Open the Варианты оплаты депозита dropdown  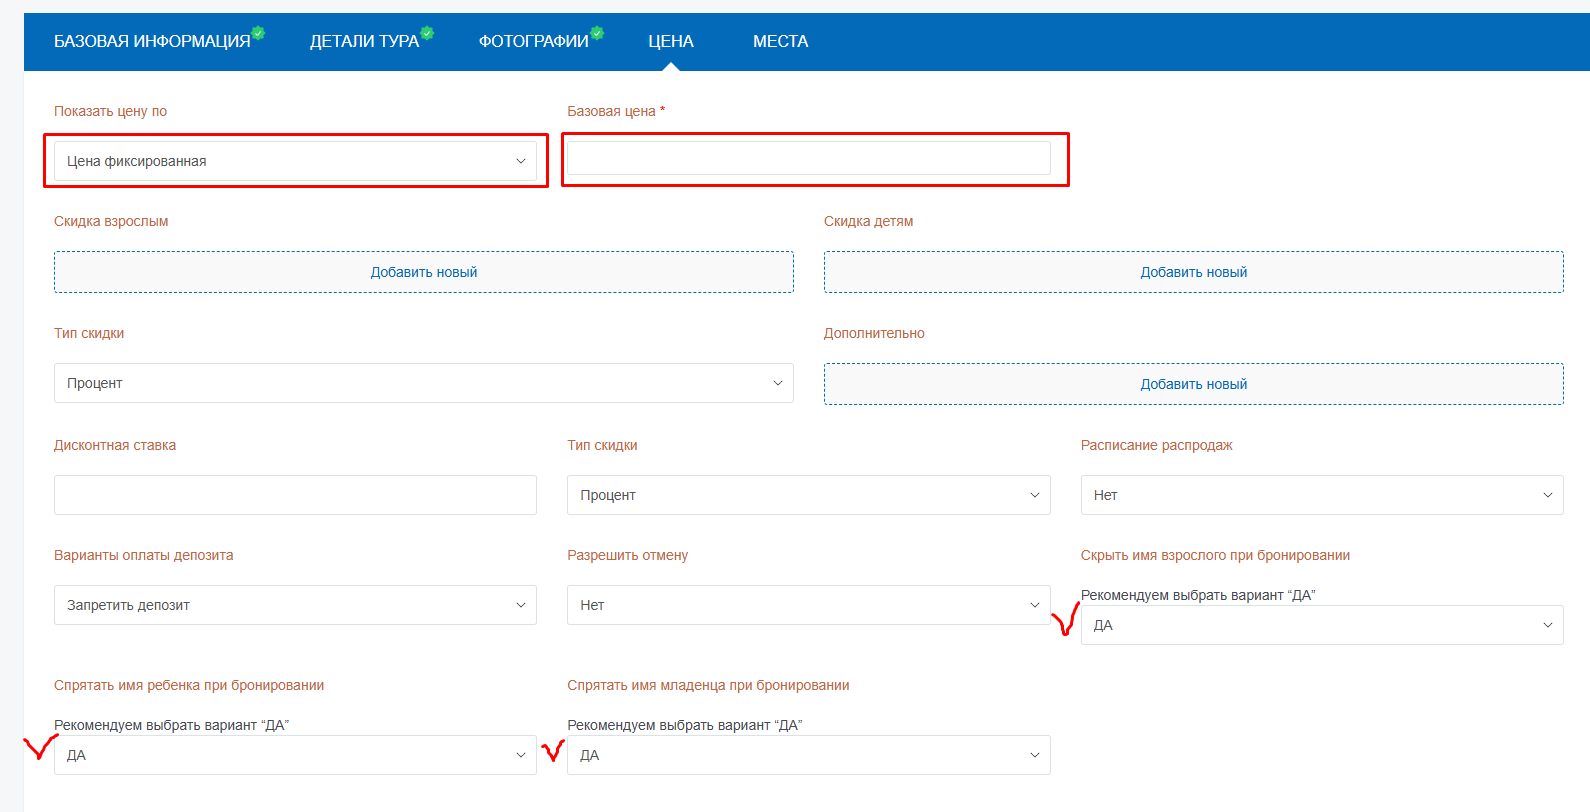tap(295, 605)
